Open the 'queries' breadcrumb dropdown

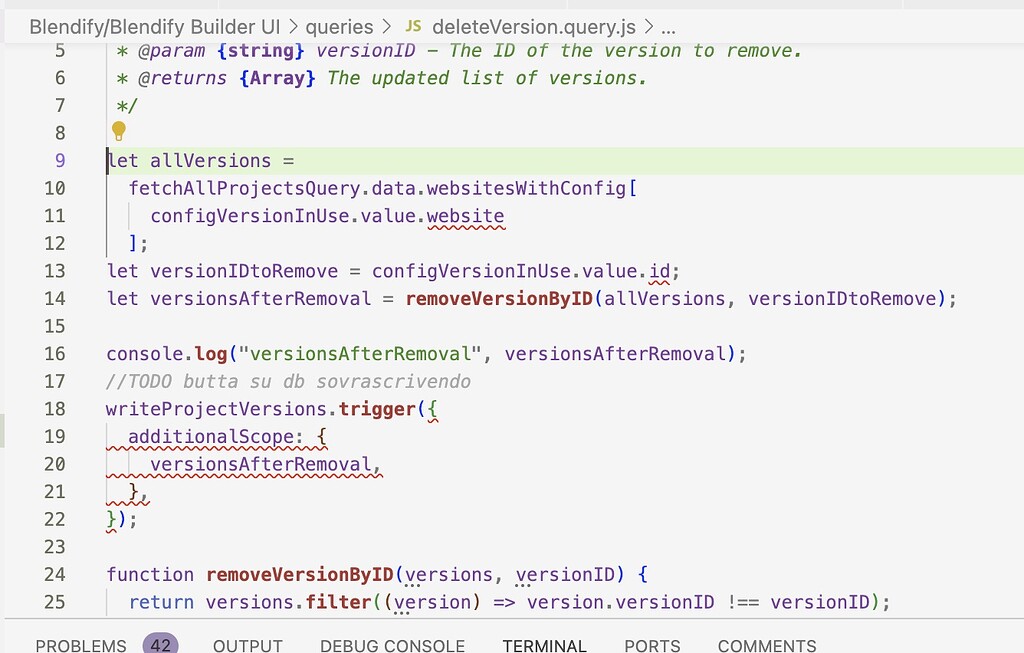340,27
